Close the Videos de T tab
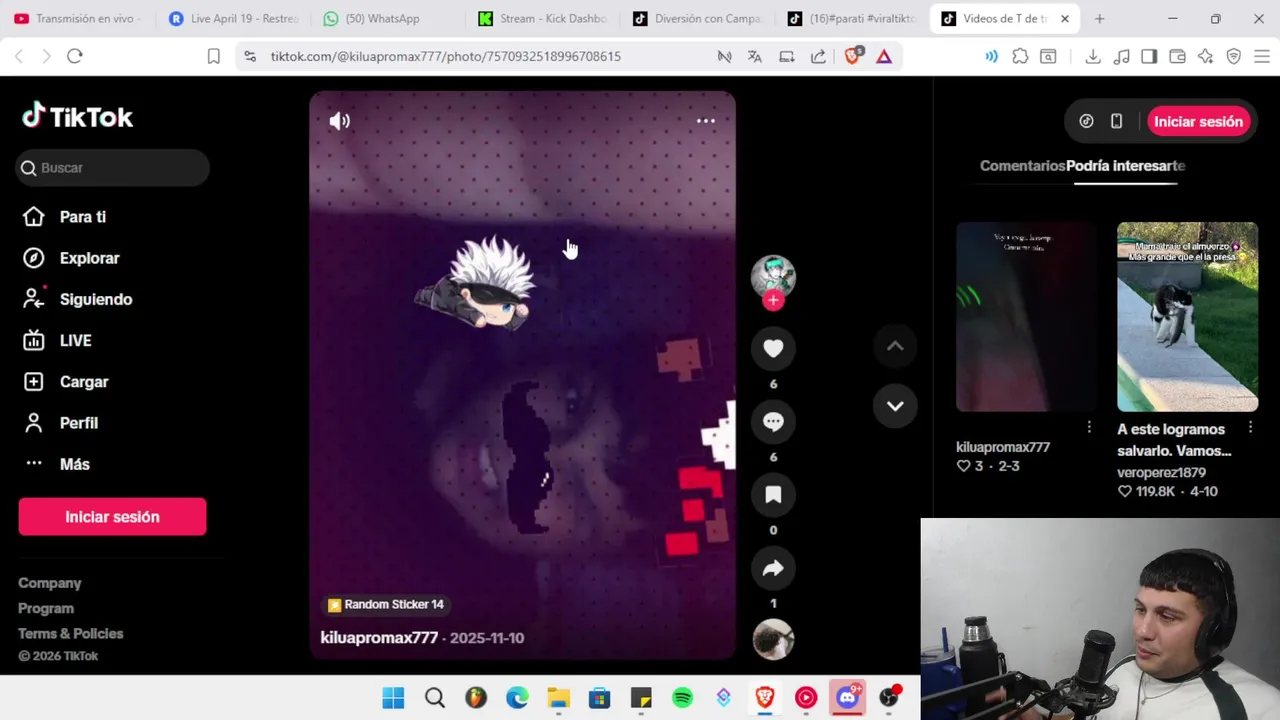1280x720 pixels. [1065, 19]
